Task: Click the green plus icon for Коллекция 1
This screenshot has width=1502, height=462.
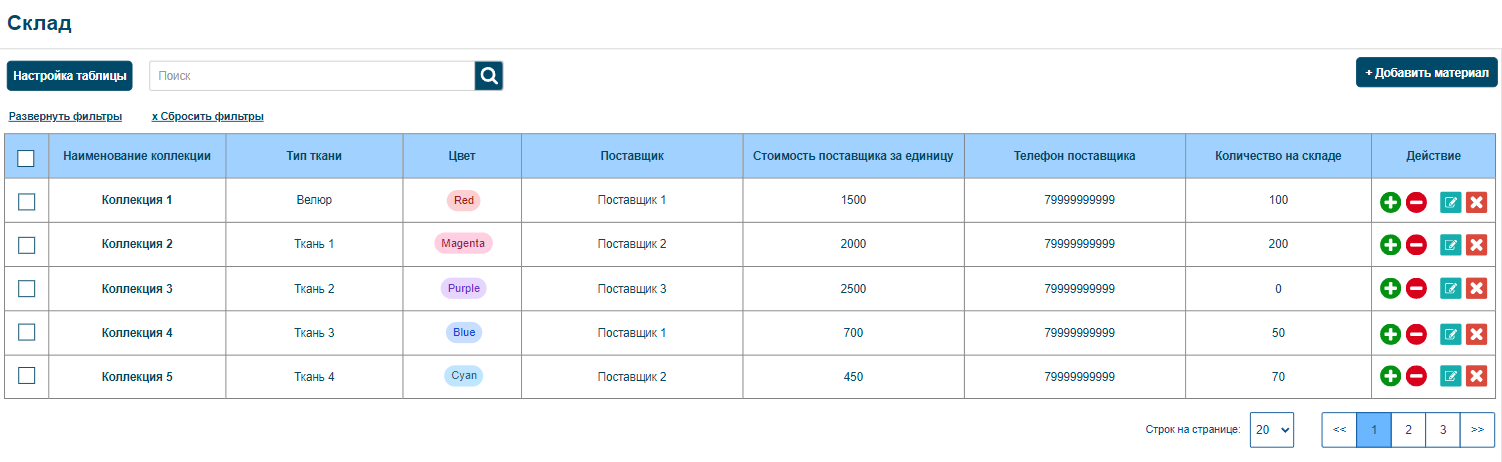Action: pos(1390,202)
